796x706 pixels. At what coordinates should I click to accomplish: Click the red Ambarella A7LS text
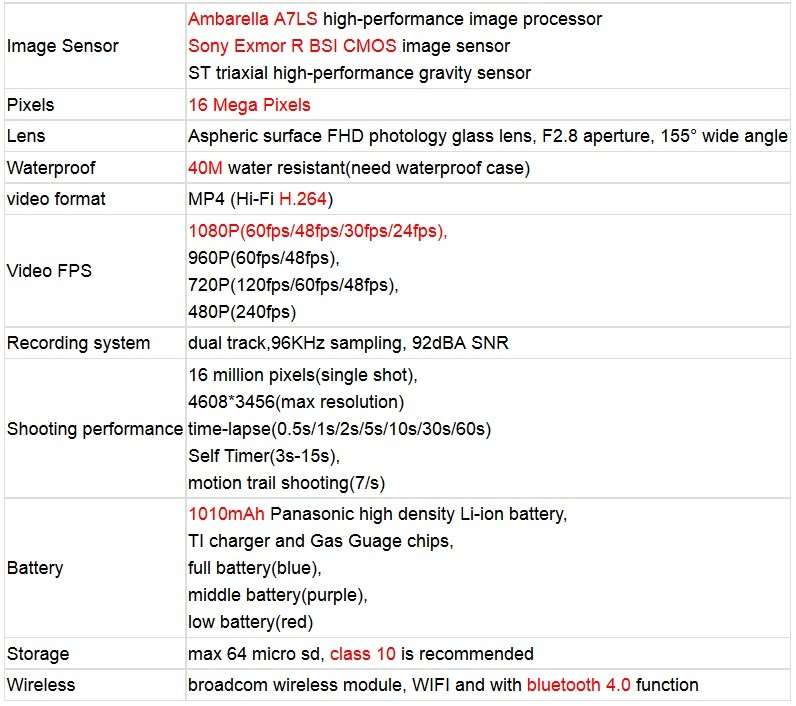tap(252, 19)
